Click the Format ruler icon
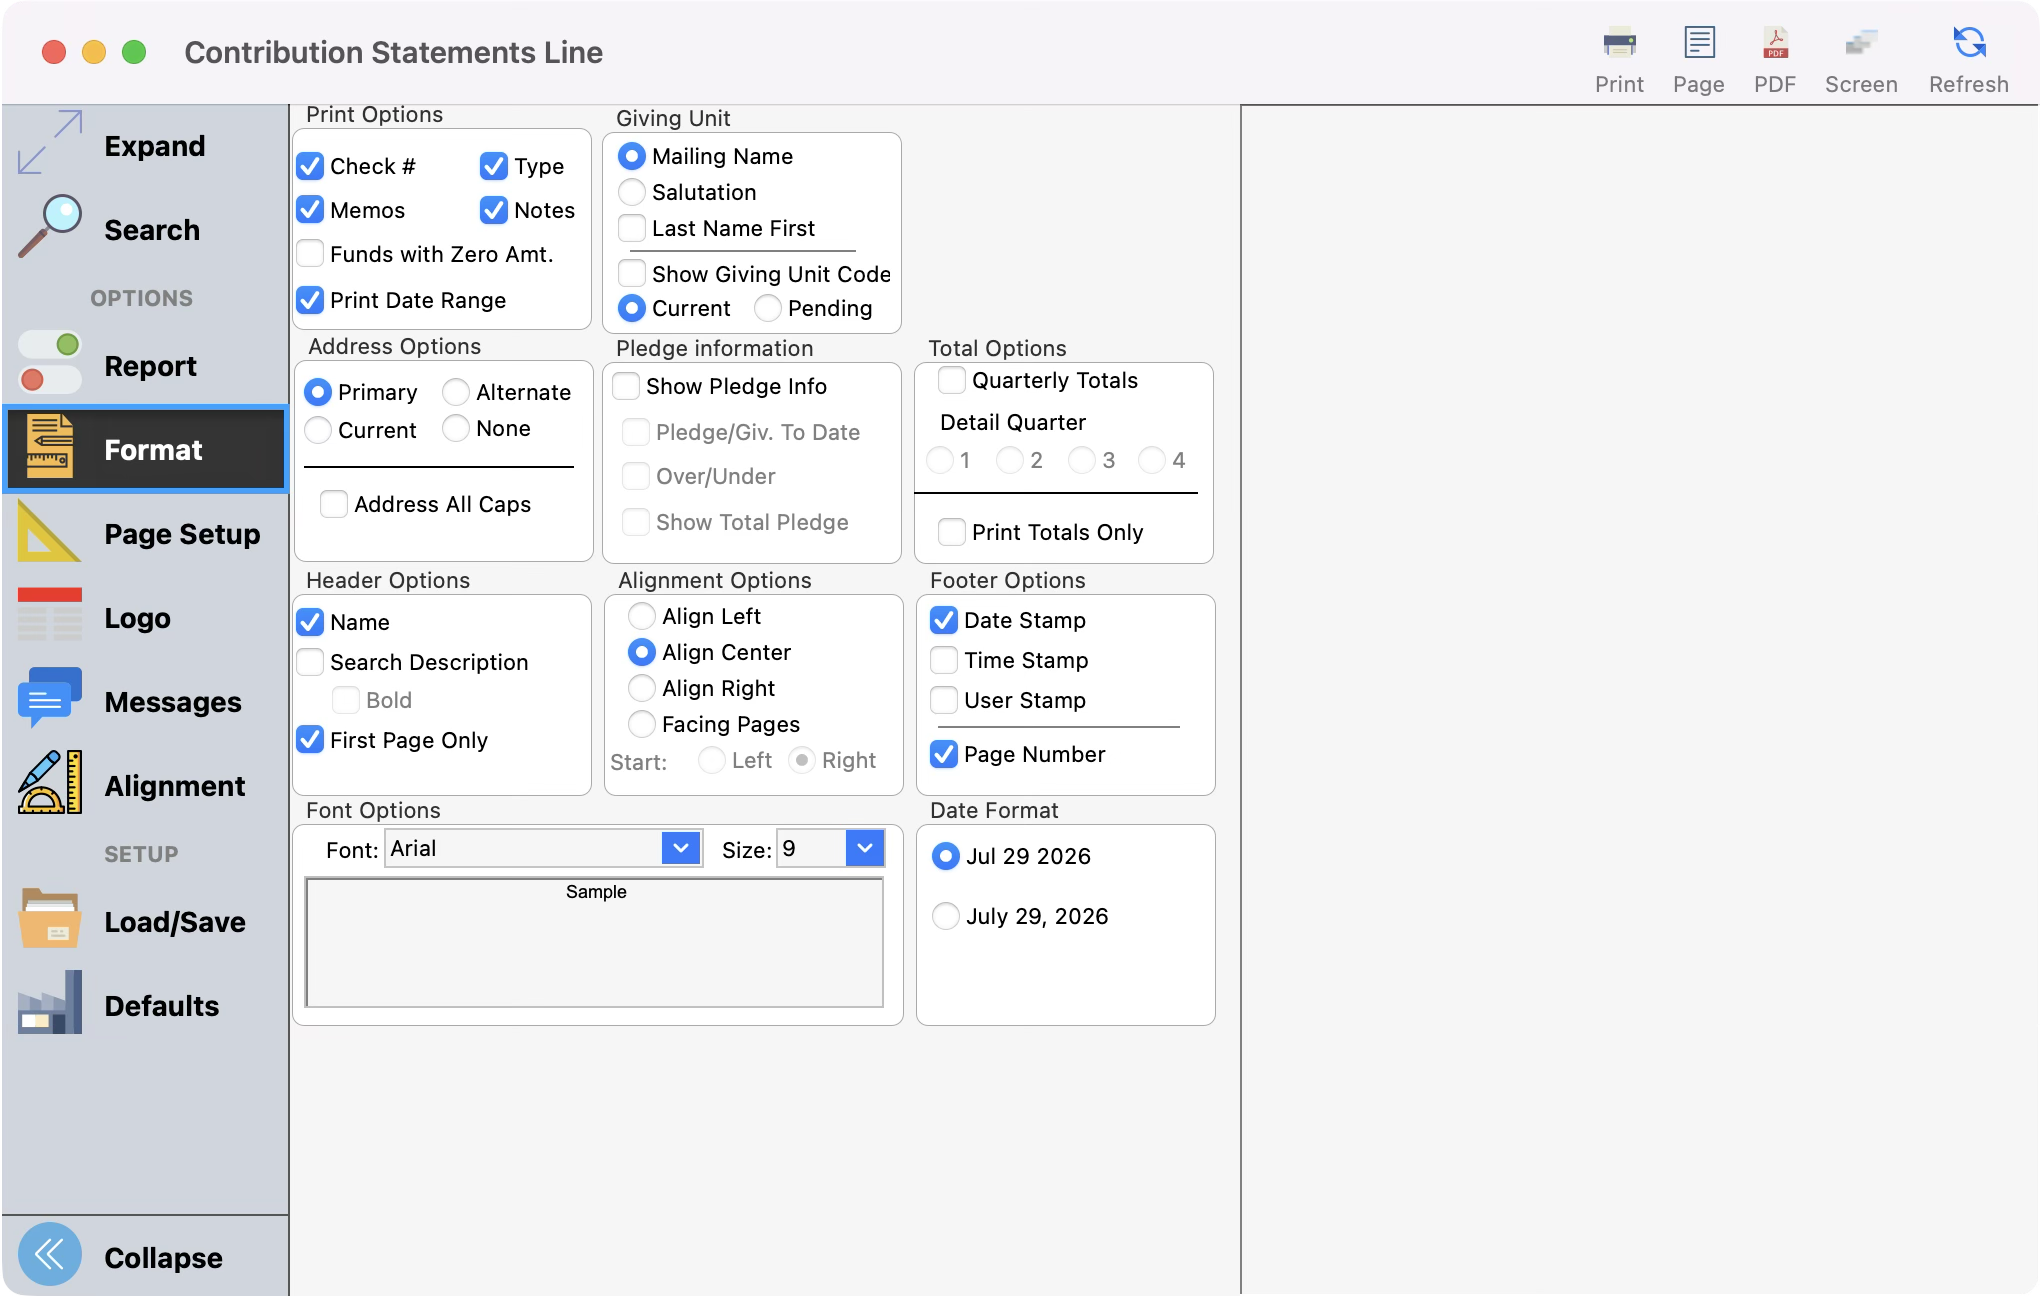 (x=50, y=447)
